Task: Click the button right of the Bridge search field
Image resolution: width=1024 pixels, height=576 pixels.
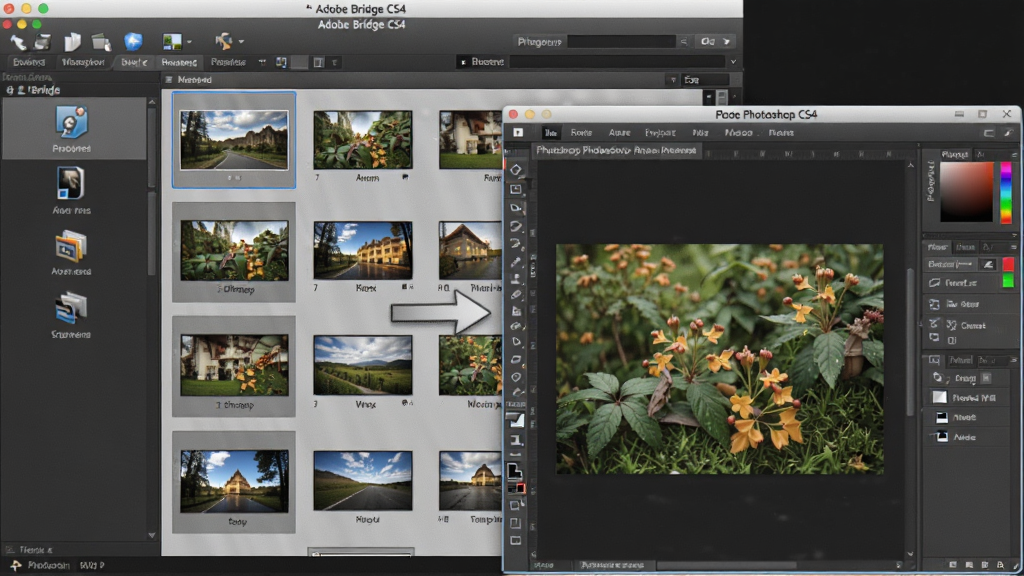Action: click(714, 41)
